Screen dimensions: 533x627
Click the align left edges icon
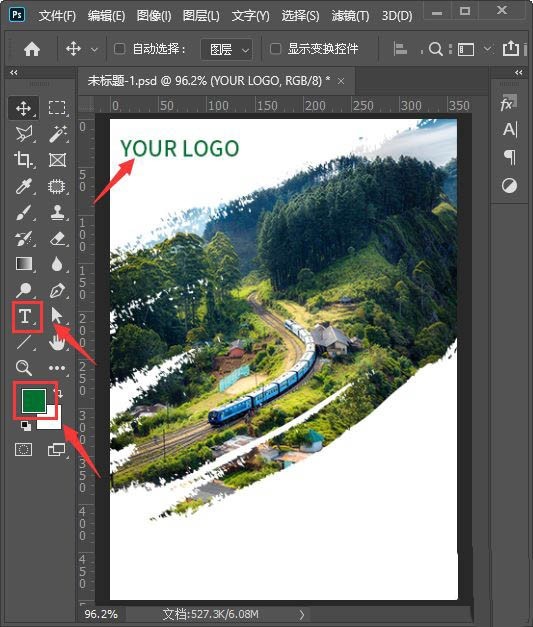(400, 49)
